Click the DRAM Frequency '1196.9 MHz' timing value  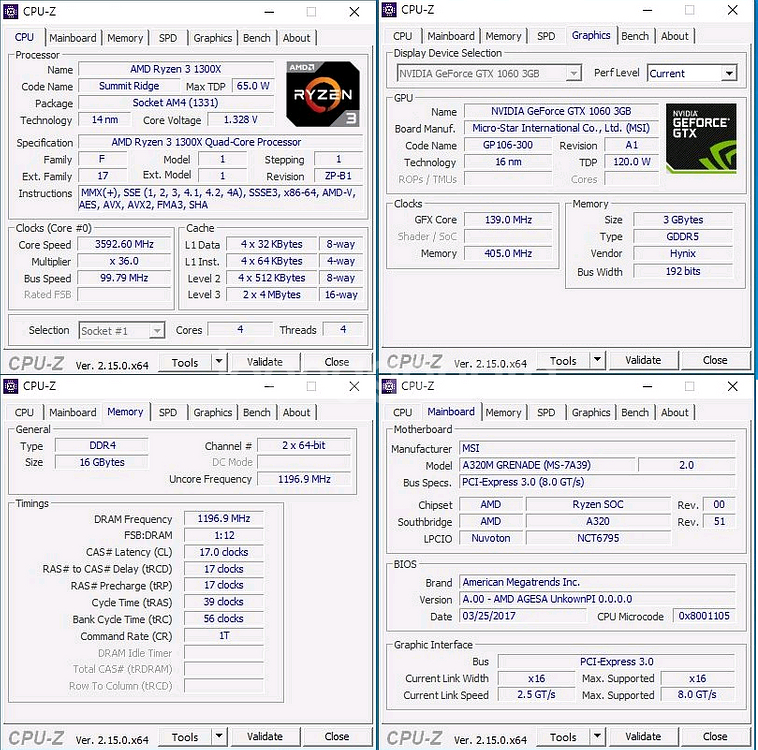point(224,518)
